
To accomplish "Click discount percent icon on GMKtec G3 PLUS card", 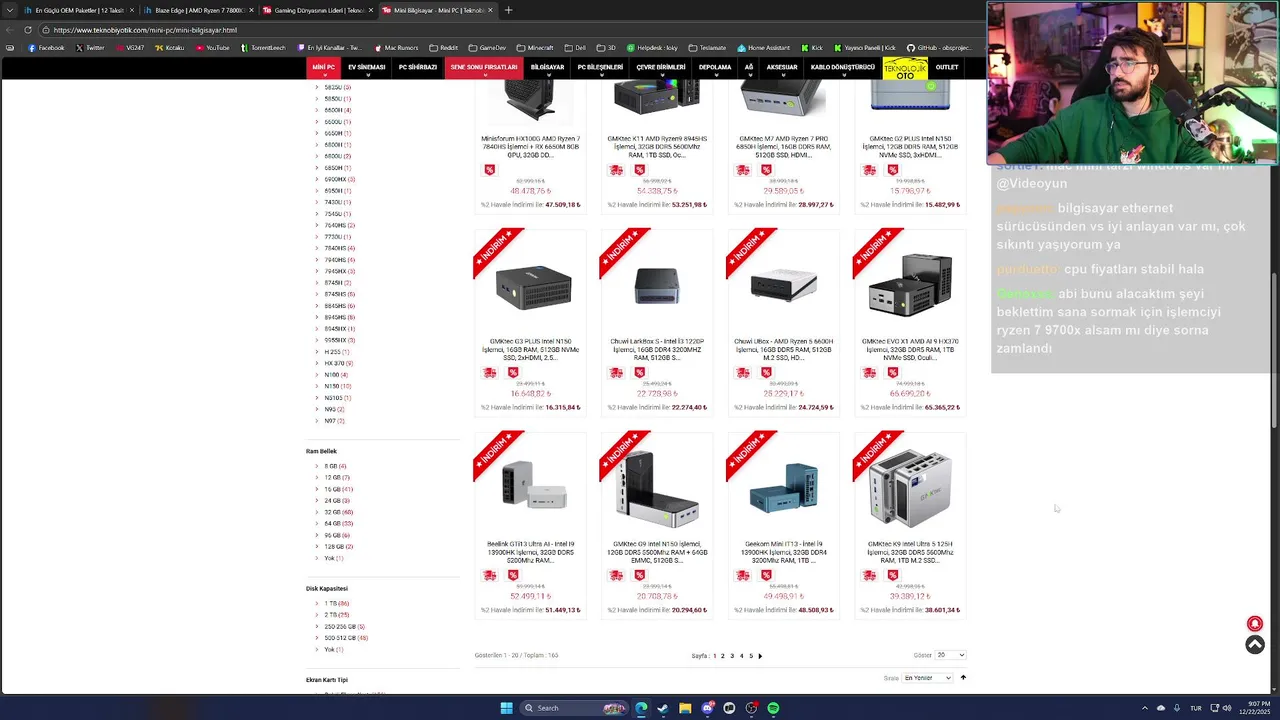I will pyautogui.click(x=513, y=373).
